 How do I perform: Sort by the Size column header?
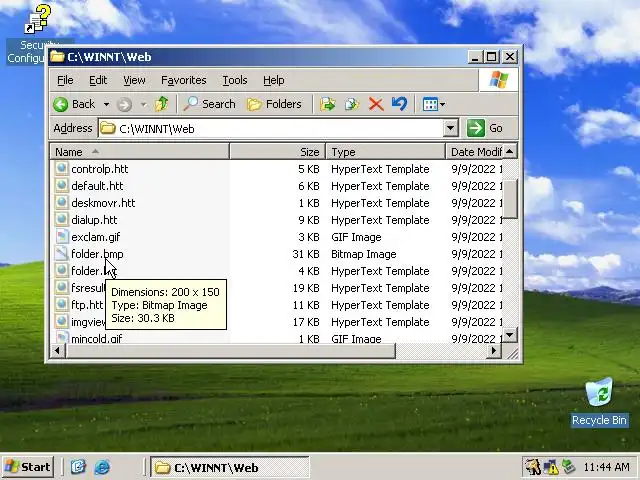[x=278, y=152]
